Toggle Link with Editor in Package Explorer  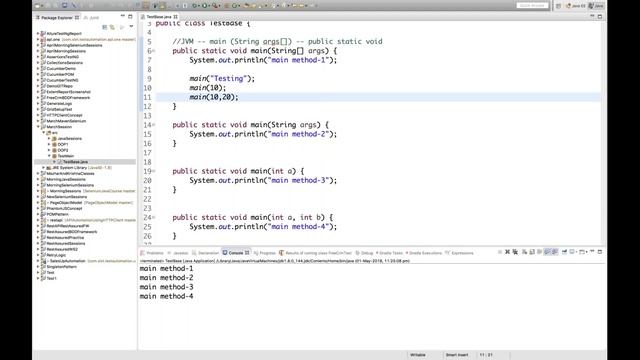click(x=112, y=27)
